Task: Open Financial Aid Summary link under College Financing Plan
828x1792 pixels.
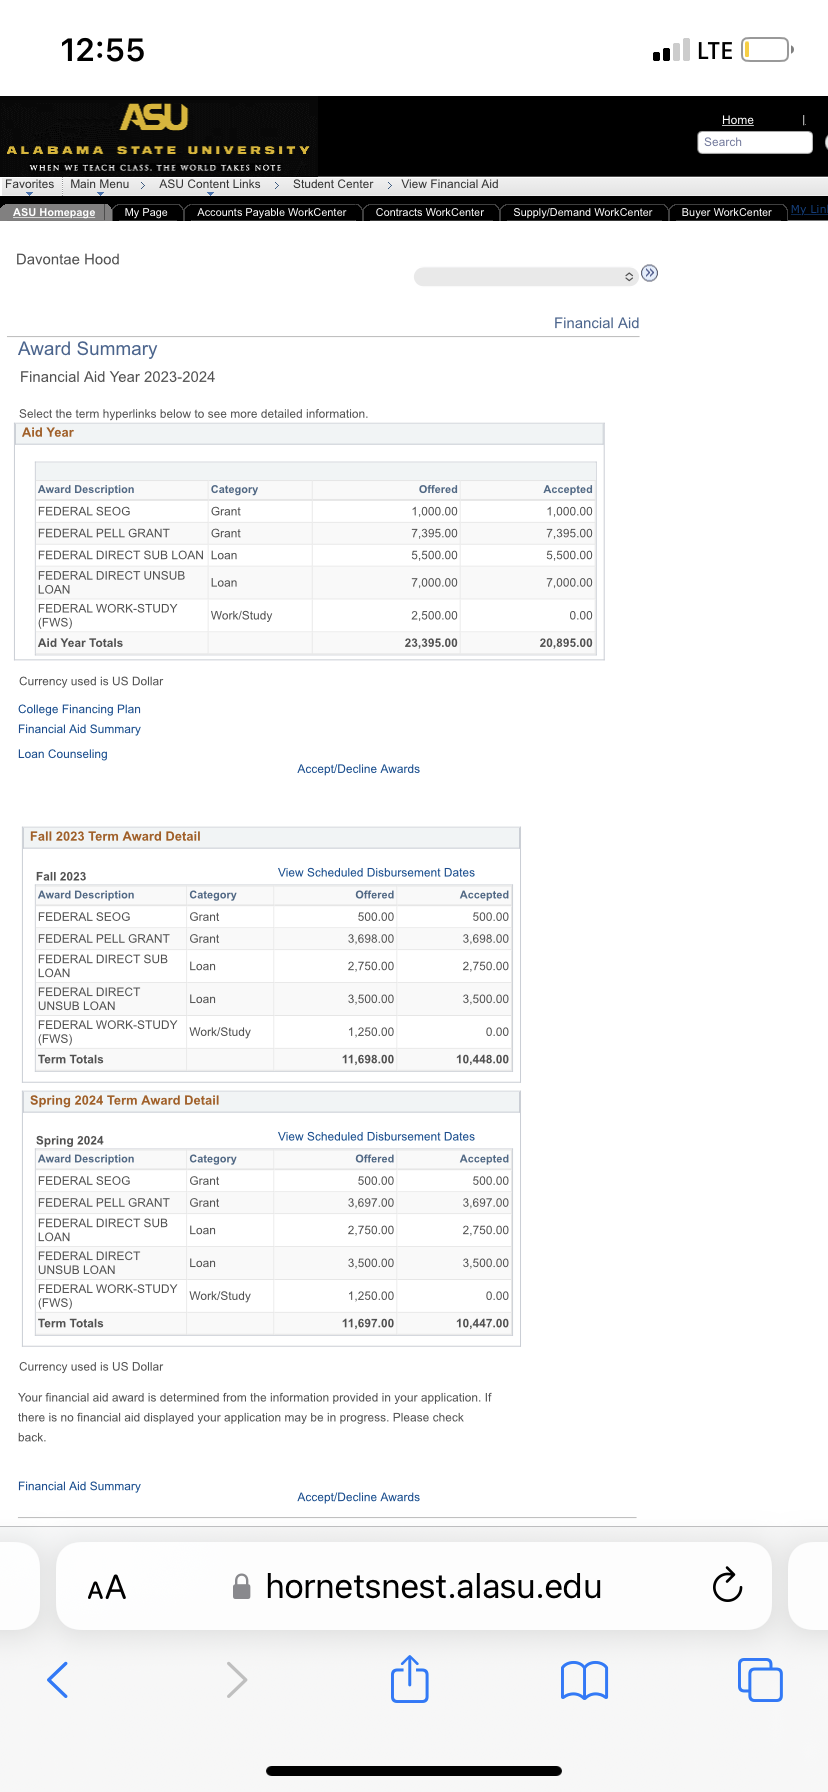Action: [x=79, y=729]
